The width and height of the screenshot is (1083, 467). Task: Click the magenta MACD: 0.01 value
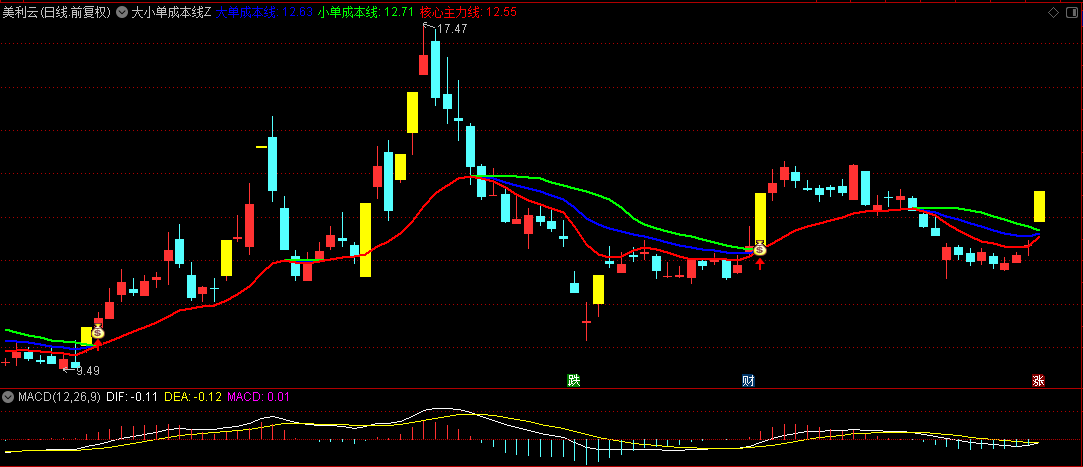258,397
